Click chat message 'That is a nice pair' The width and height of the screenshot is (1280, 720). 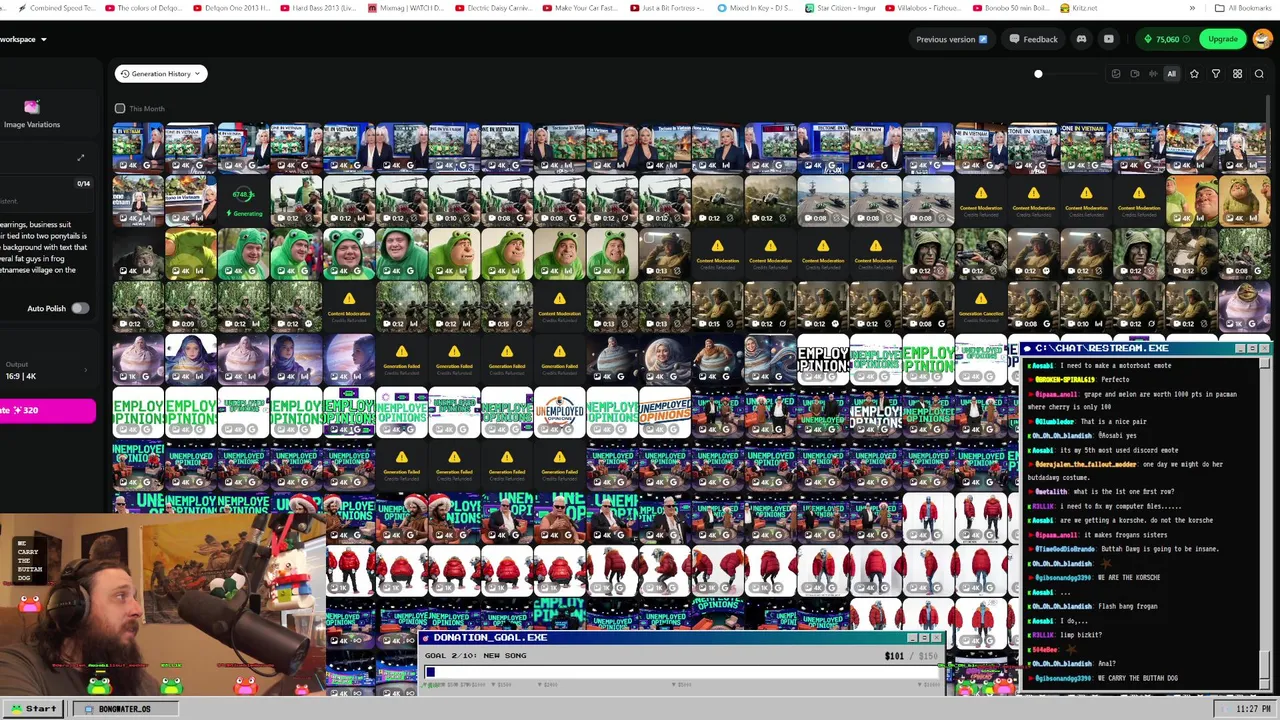1112,421
